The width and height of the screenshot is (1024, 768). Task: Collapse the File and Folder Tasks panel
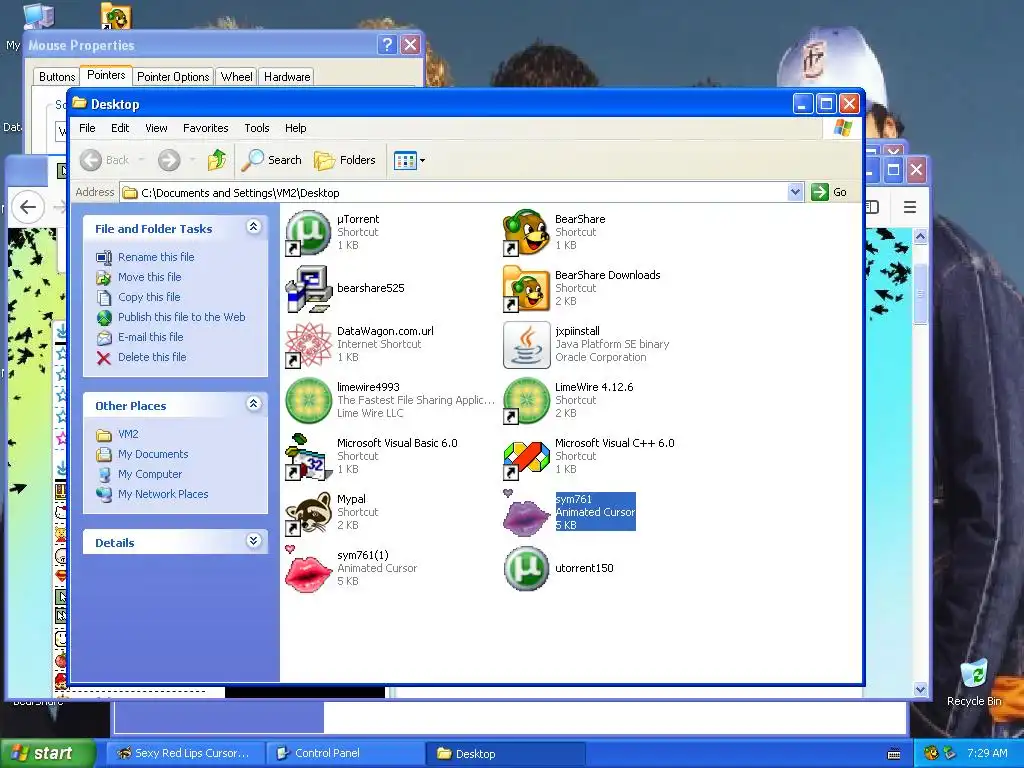click(x=253, y=227)
